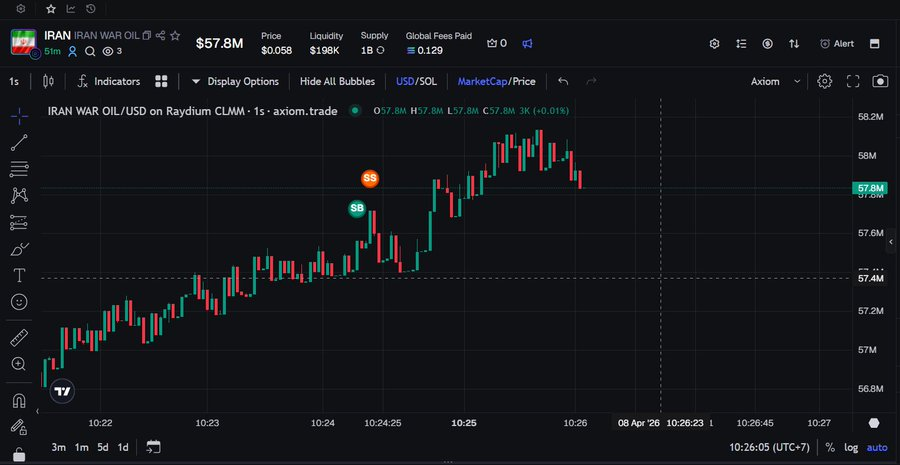Select the ruler measure tool
The width and height of the screenshot is (900, 465).
click(19, 338)
